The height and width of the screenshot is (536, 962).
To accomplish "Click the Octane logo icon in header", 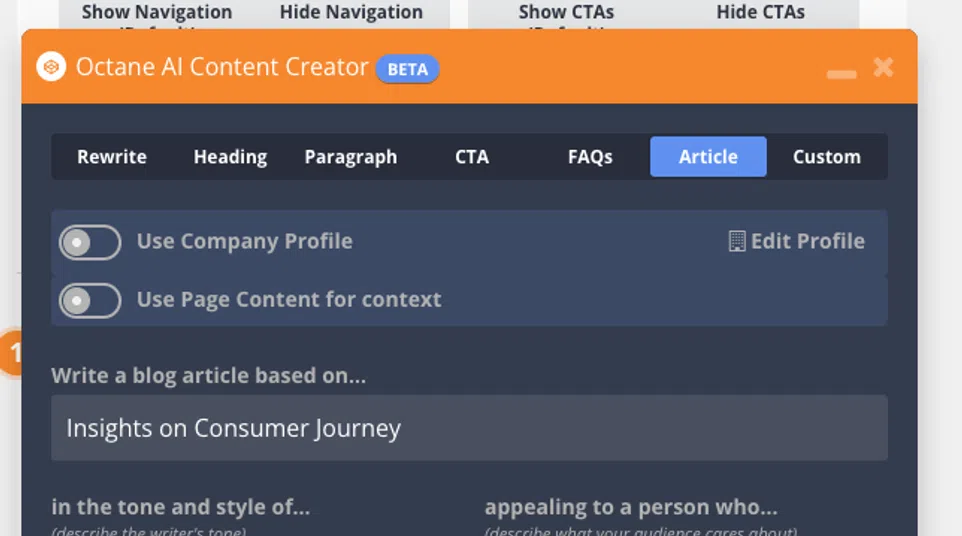I will click(51, 66).
